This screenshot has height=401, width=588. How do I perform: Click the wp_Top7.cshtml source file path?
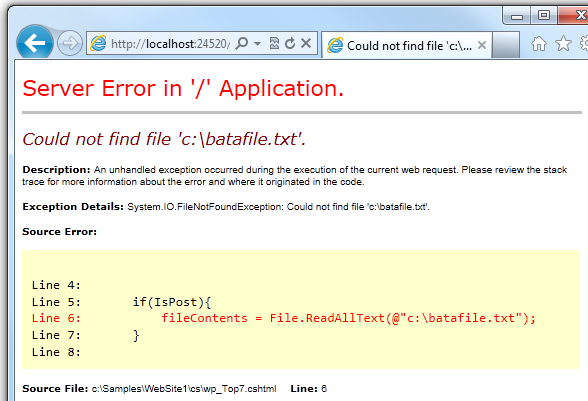(x=184, y=389)
